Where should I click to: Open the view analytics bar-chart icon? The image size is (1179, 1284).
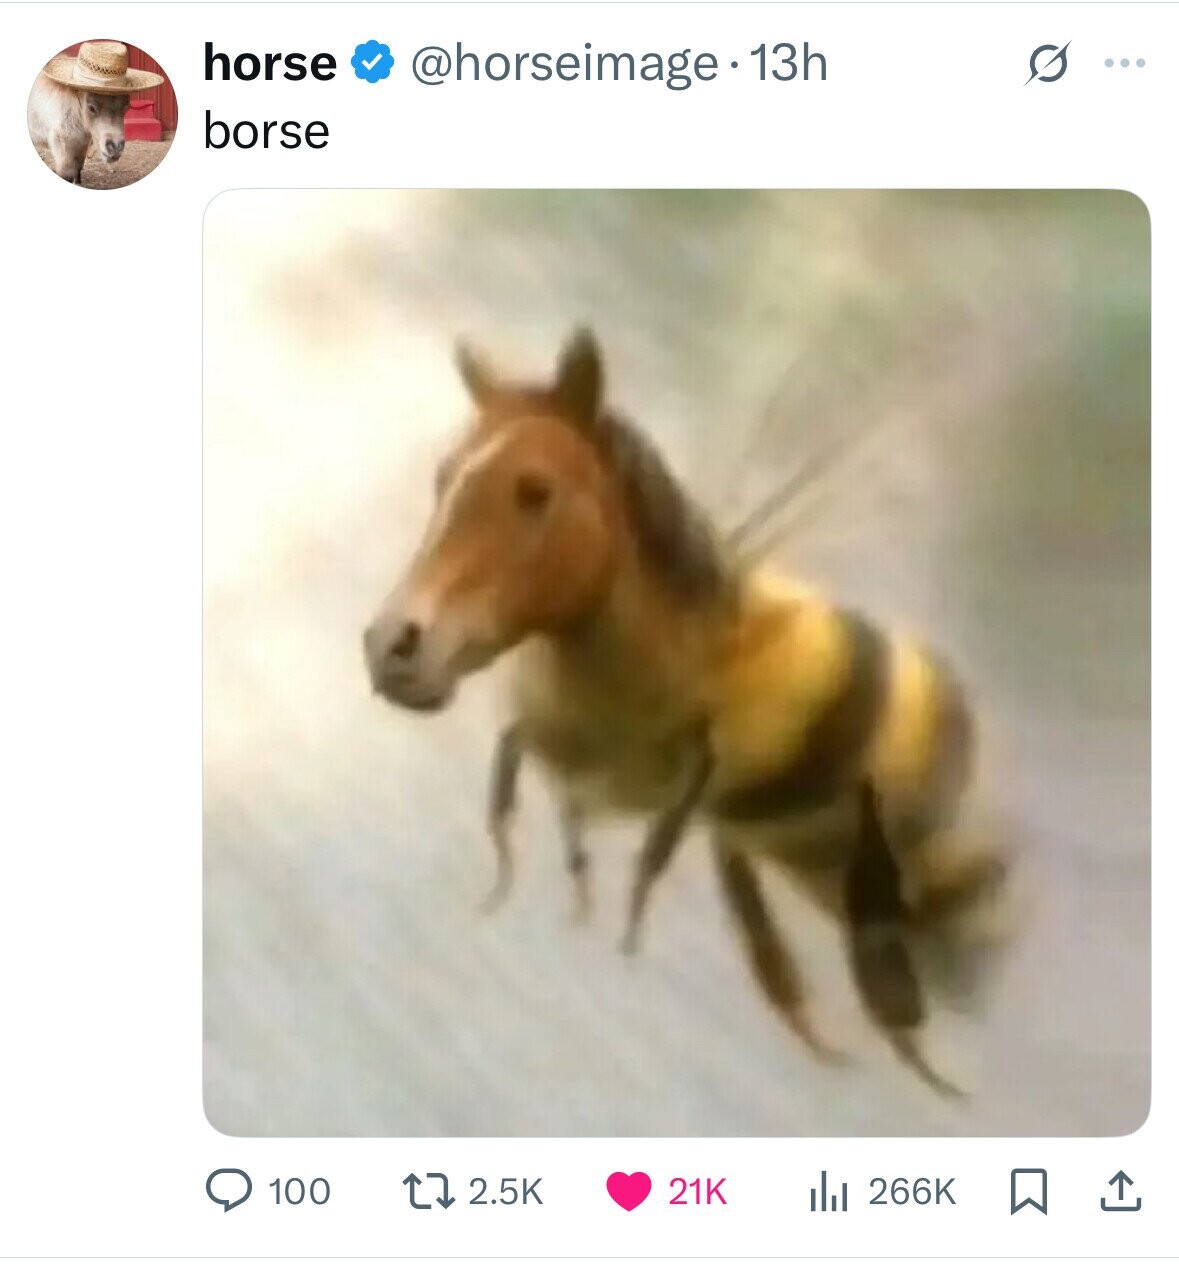829,1191
